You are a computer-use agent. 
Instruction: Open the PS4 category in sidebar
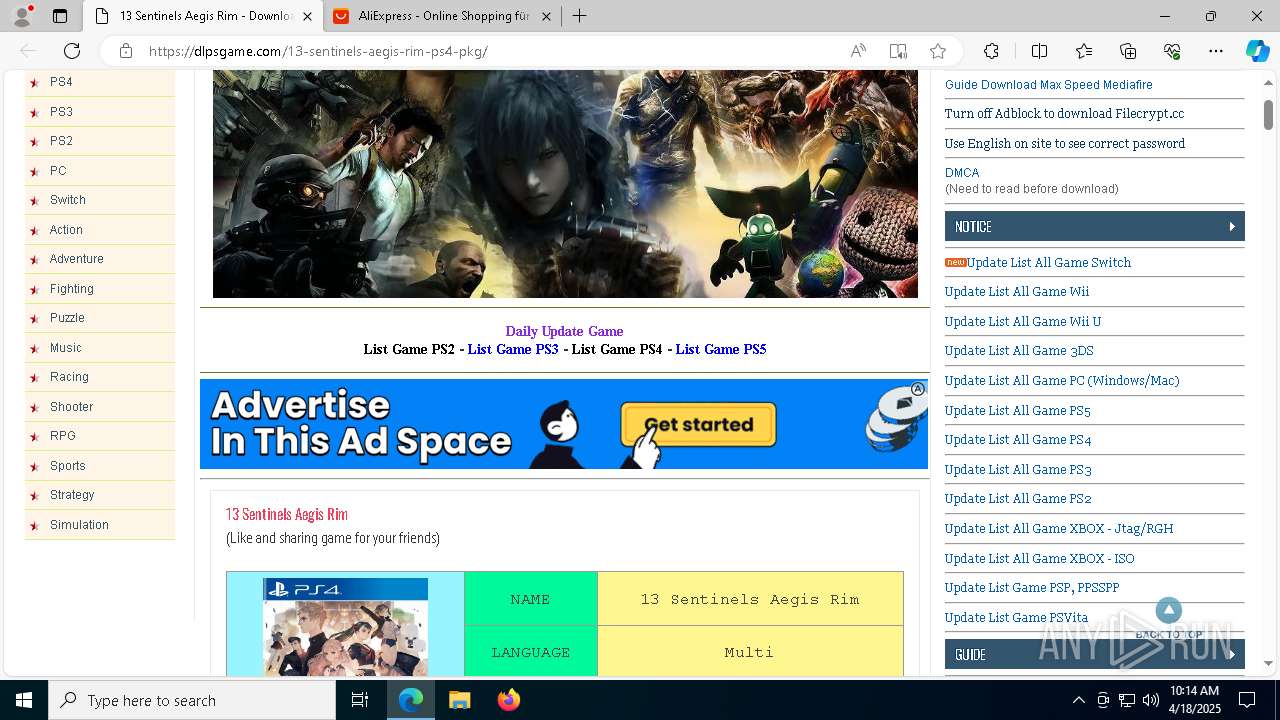[61, 82]
